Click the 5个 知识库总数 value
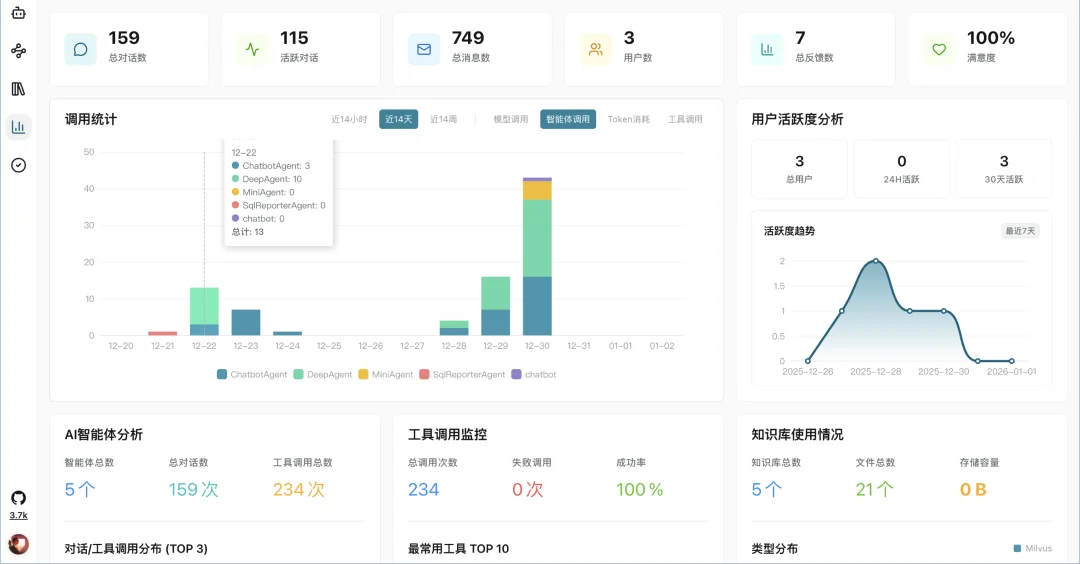Viewport: 1080px width, 564px height. (767, 490)
